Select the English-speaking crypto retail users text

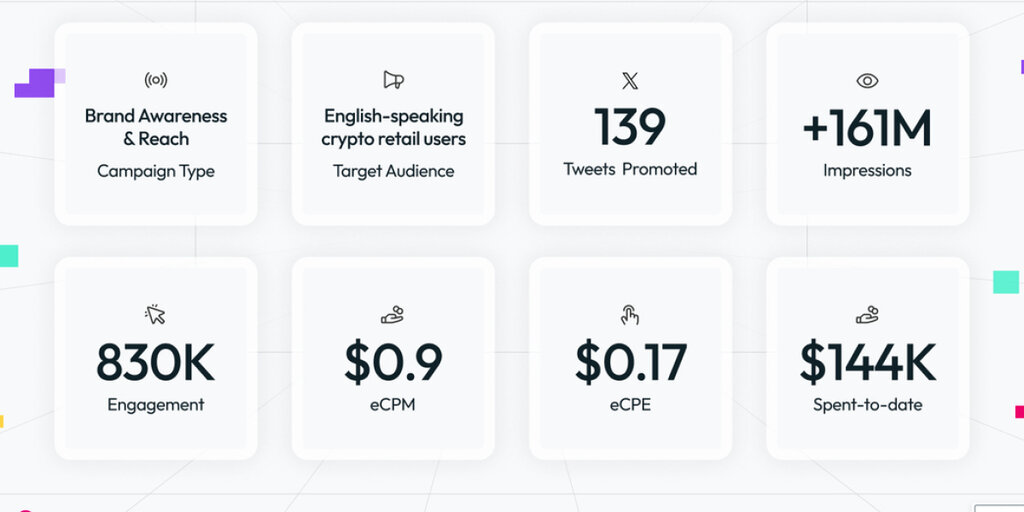[x=394, y=127]
